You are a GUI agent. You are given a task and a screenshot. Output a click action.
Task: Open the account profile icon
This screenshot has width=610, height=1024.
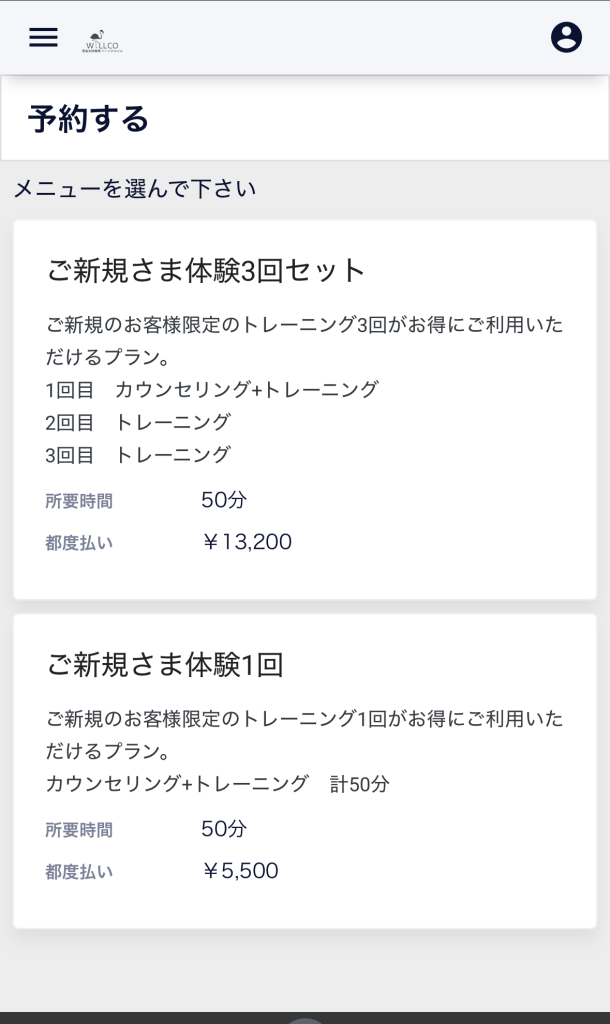[x=566, y=37]
